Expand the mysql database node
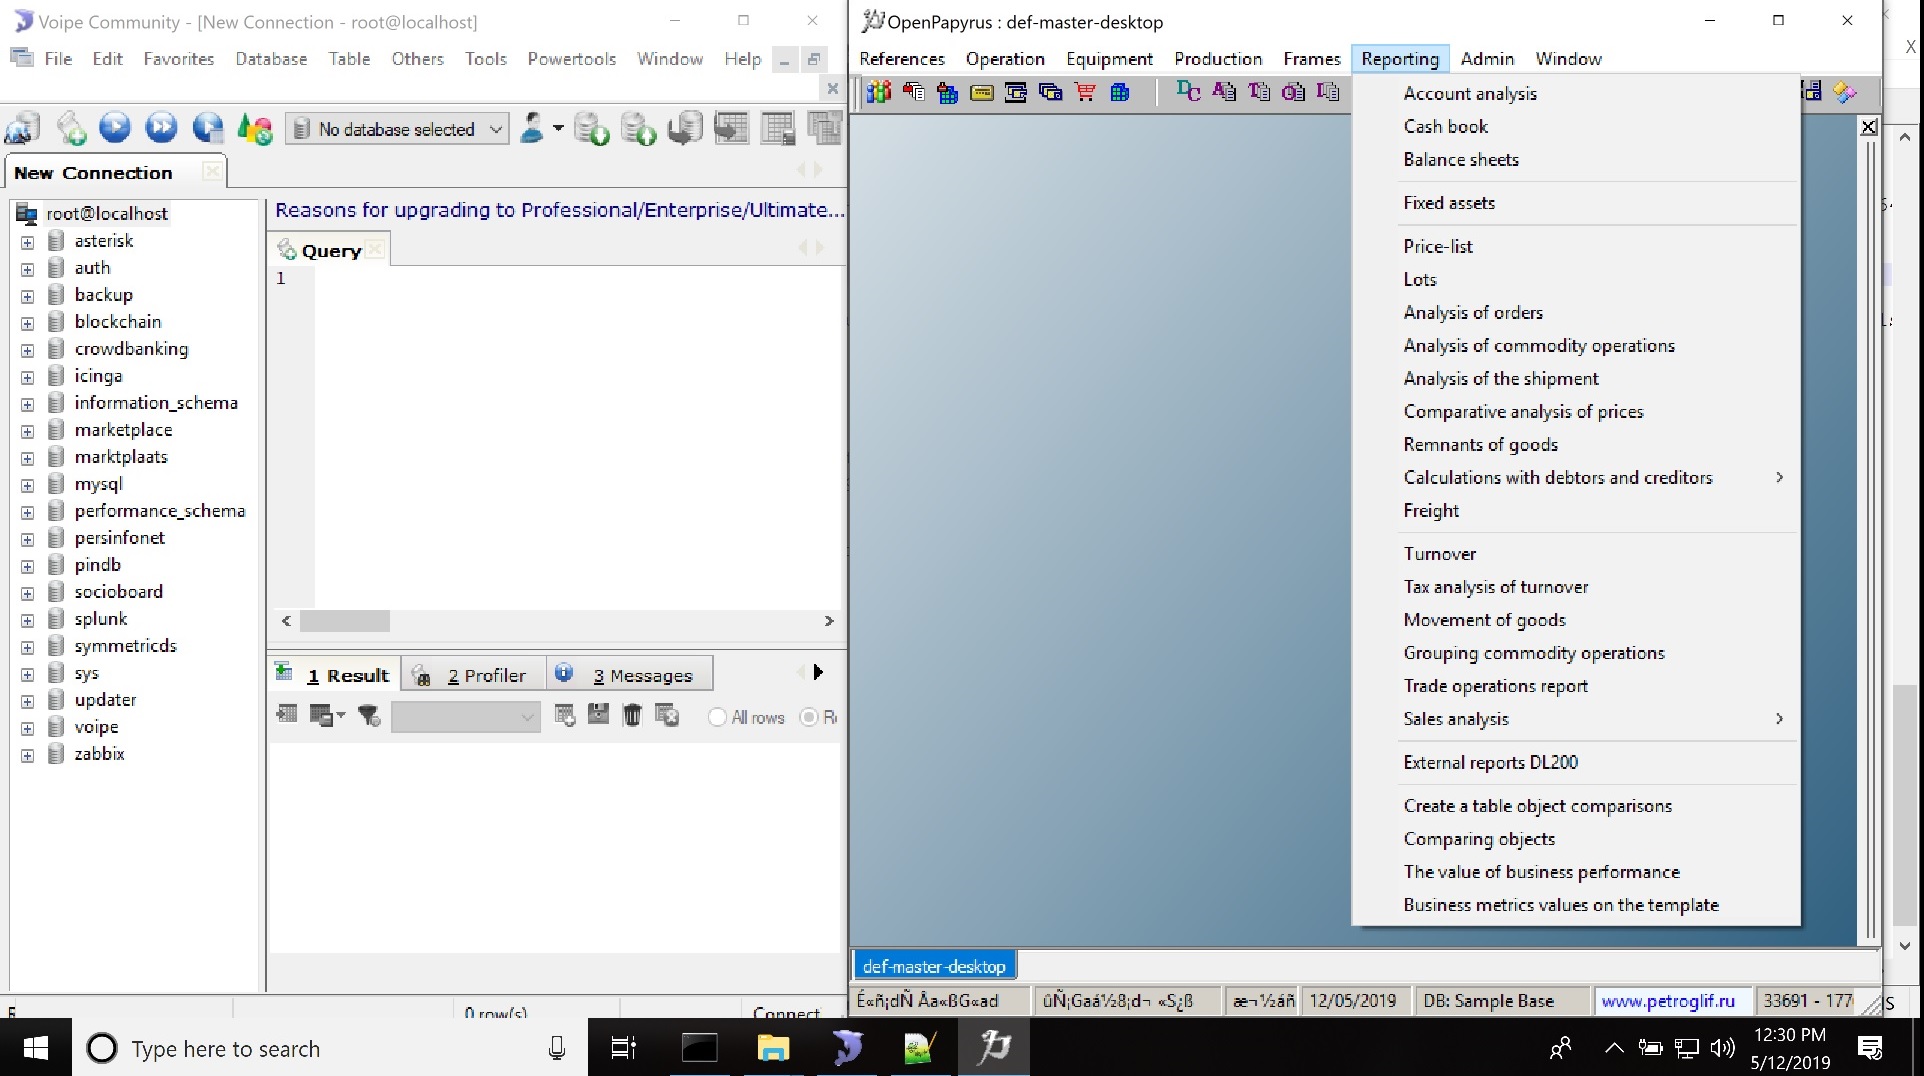Viewport: 1924px width, 1076px height. pos(27,485)
